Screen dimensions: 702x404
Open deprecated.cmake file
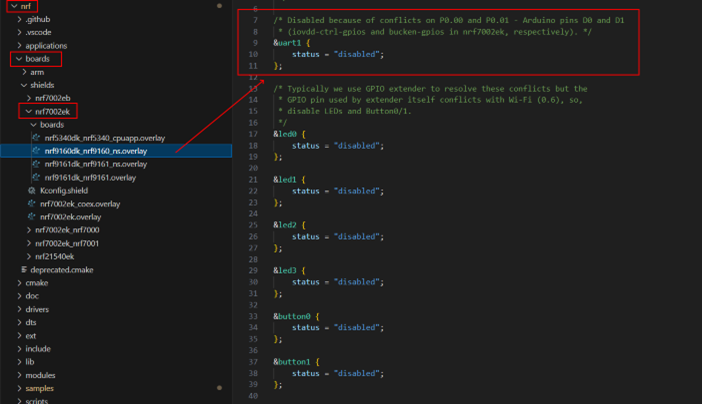coord(62,270)
